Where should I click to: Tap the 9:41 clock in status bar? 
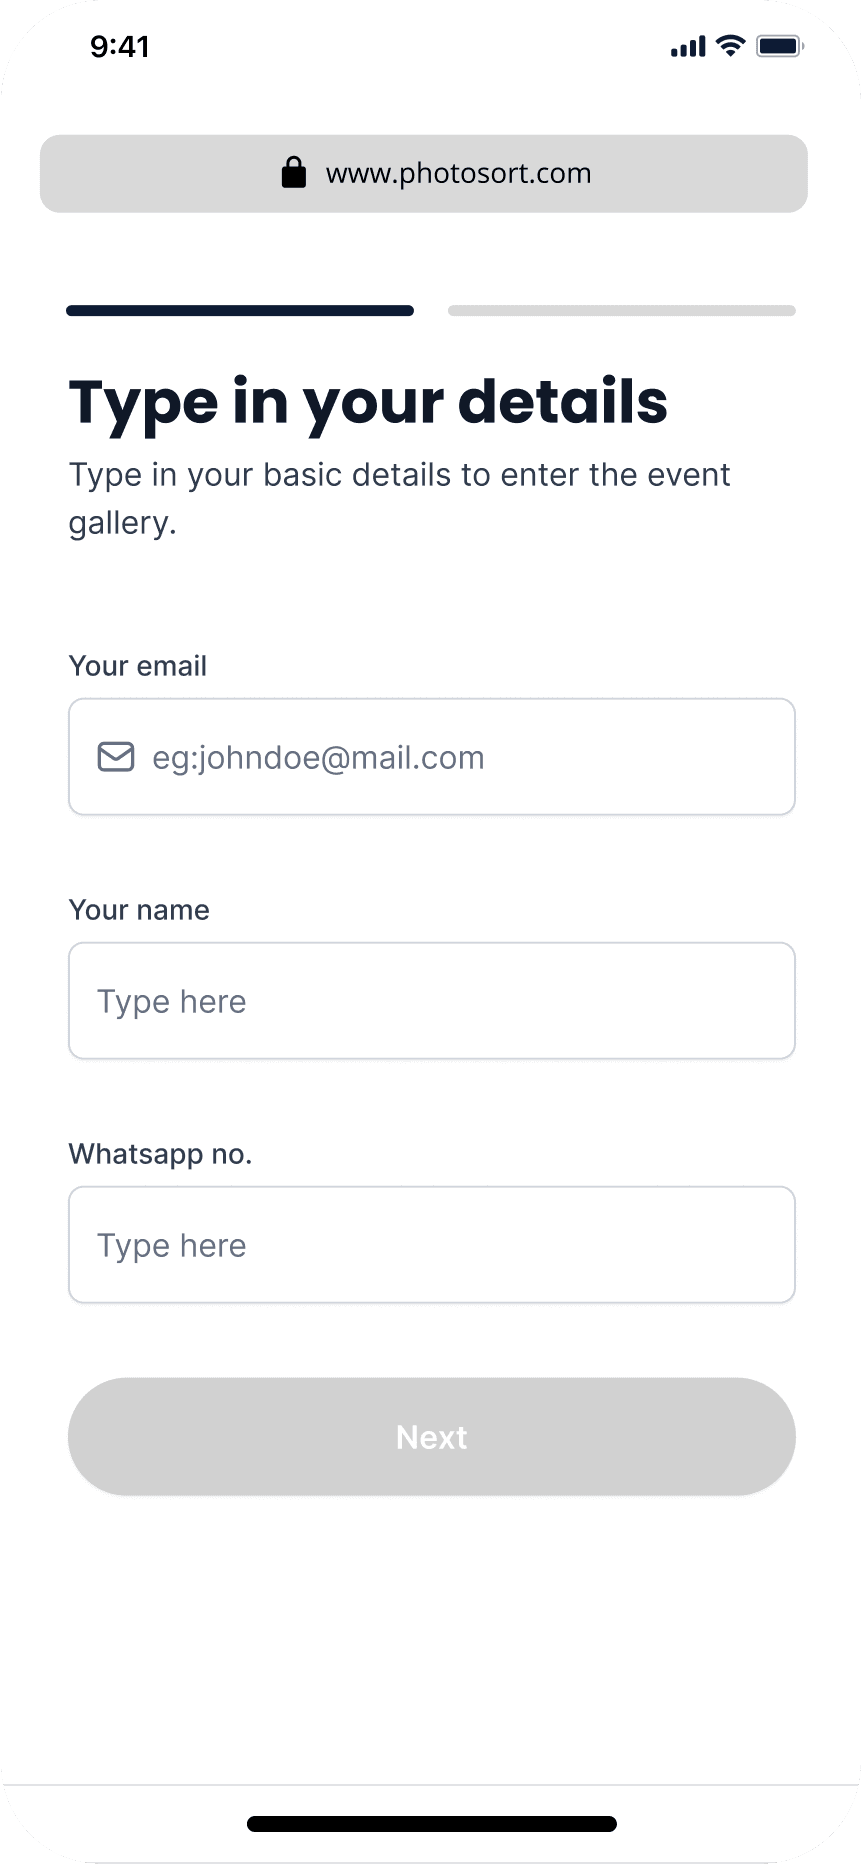120,46
